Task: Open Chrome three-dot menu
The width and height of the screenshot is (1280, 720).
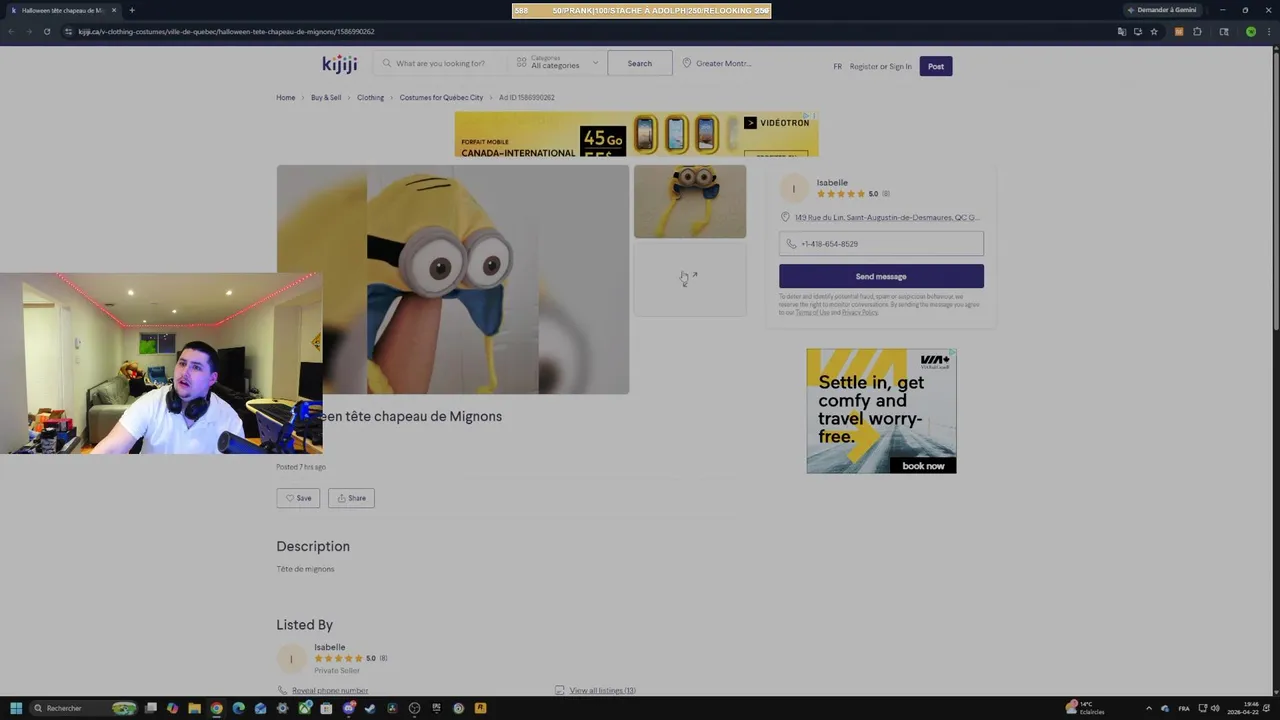Action: click(1269, 32)
